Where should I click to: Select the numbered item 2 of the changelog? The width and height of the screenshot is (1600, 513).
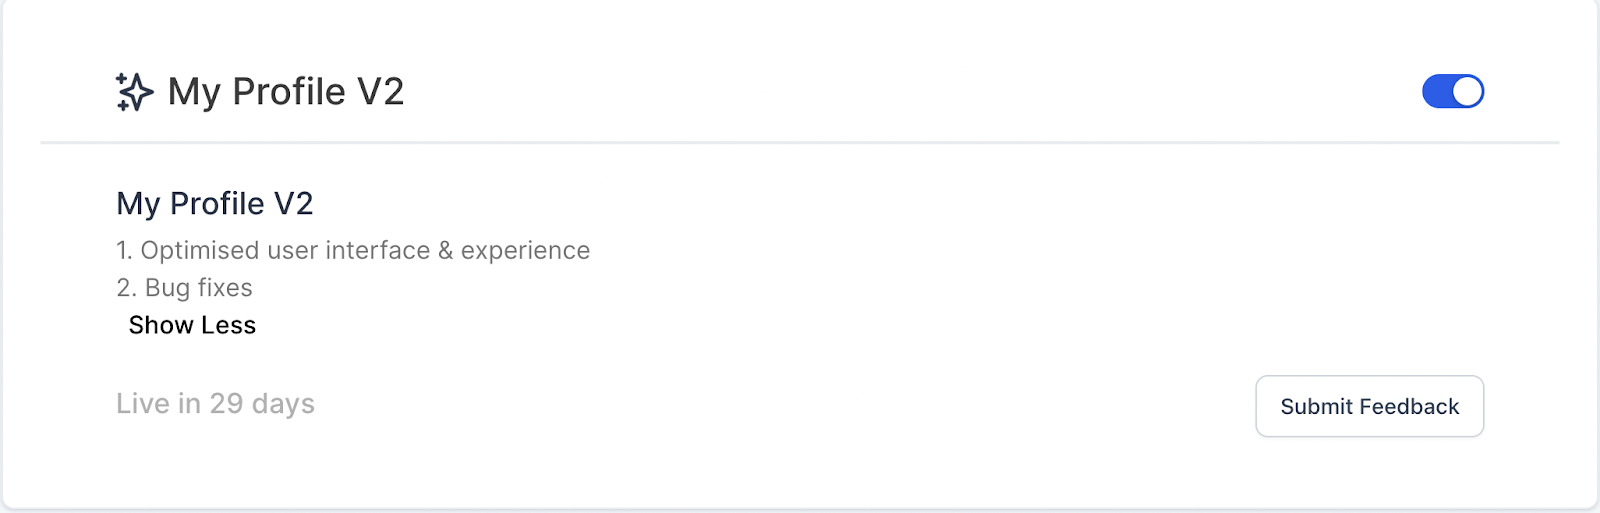coord(184,288)
